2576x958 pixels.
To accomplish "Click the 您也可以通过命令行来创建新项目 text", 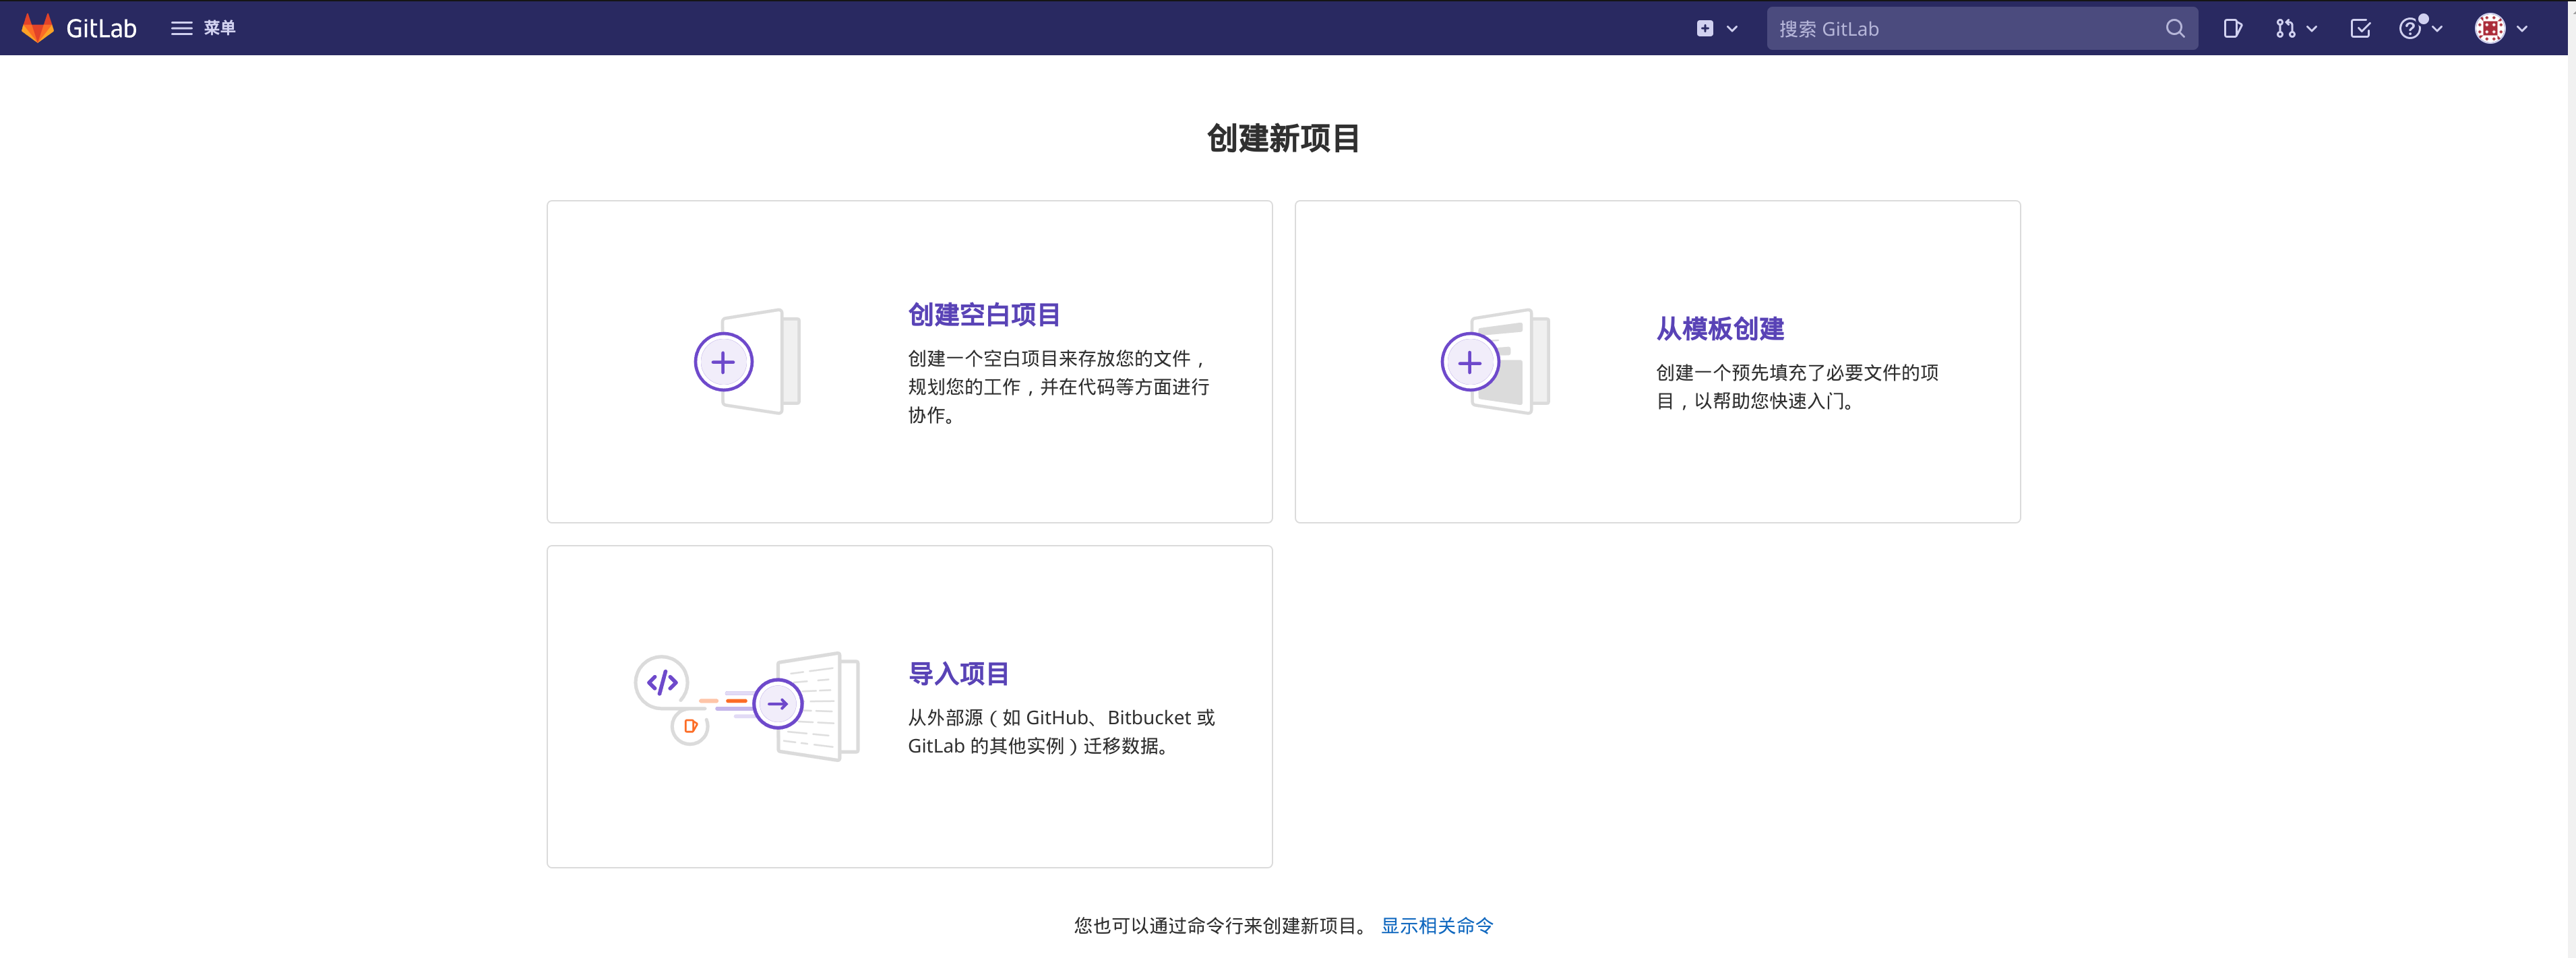I will pos(1221,926).
